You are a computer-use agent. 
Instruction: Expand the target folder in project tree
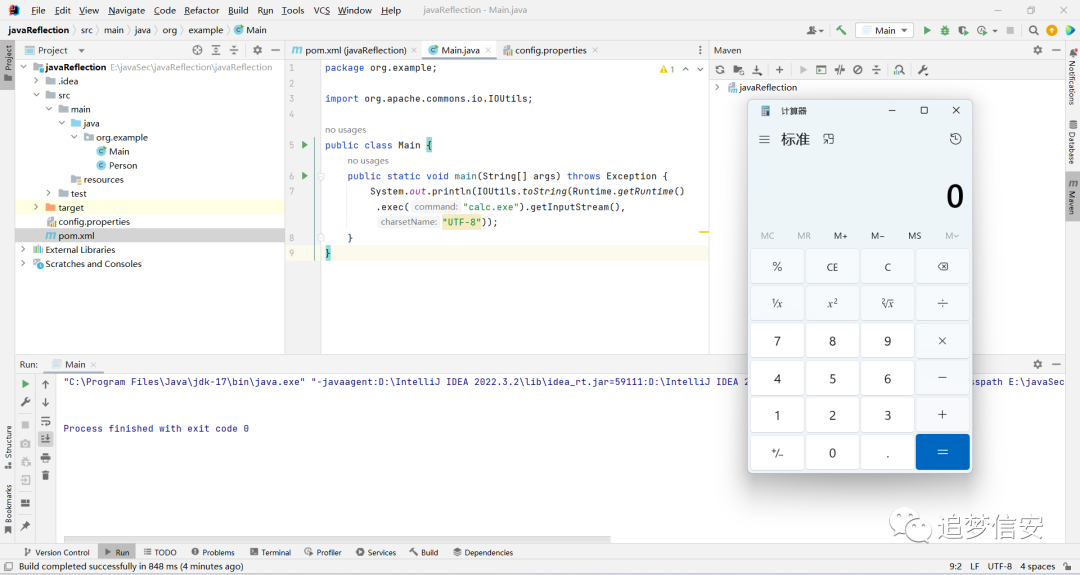(36, 207)
